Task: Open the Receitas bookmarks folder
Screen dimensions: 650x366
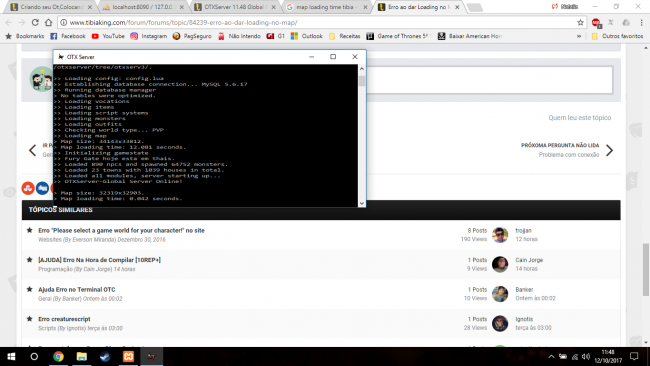Action: tap(344, 36)
